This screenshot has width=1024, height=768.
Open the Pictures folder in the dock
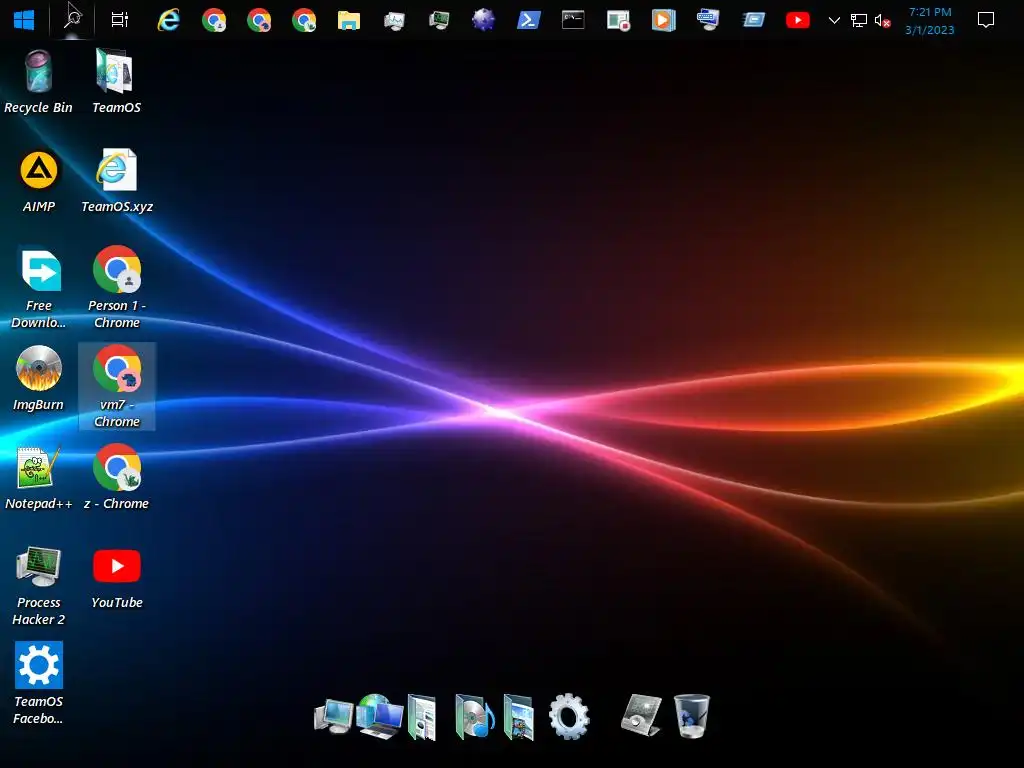click(x=519, y=717)
